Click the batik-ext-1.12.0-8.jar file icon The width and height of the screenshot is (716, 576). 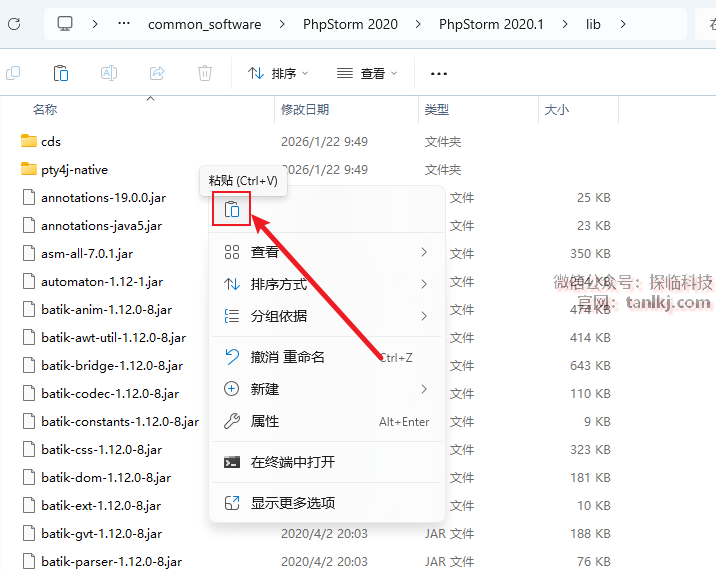coord(29,505)
